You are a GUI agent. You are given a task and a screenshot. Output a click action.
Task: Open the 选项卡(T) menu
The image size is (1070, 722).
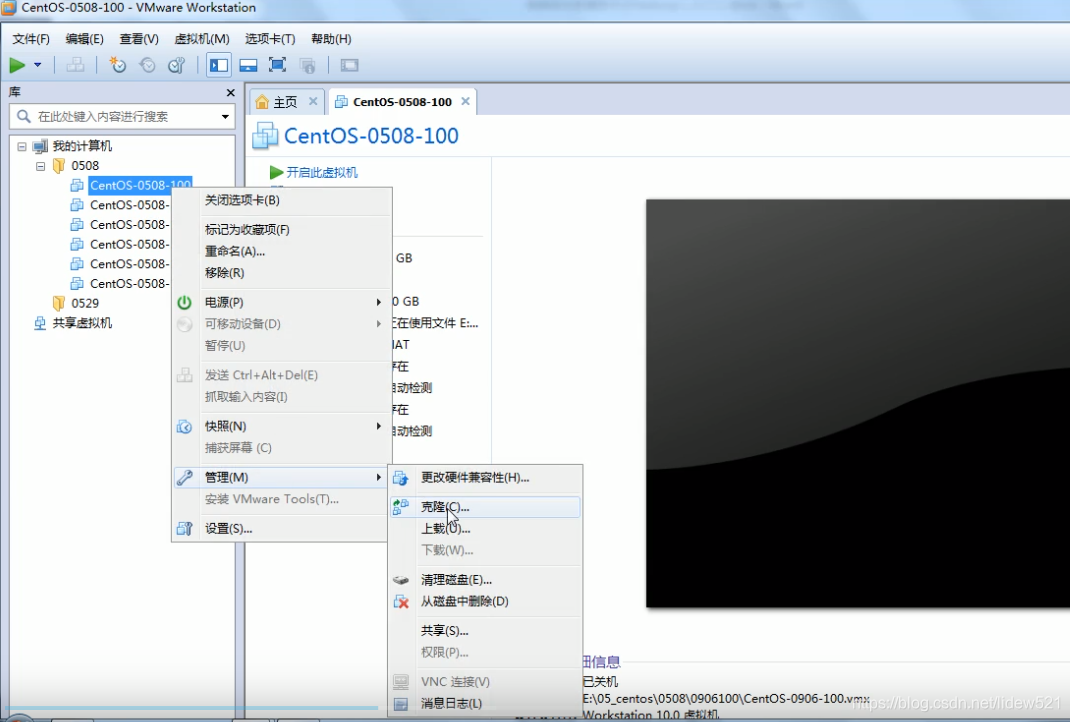pos(270,39)
